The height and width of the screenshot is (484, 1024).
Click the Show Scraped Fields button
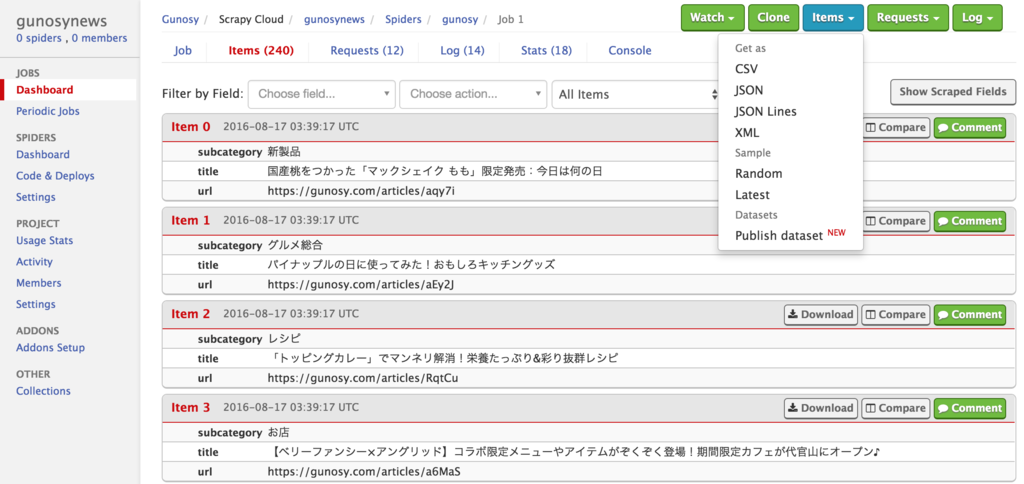tap(953, 91)
